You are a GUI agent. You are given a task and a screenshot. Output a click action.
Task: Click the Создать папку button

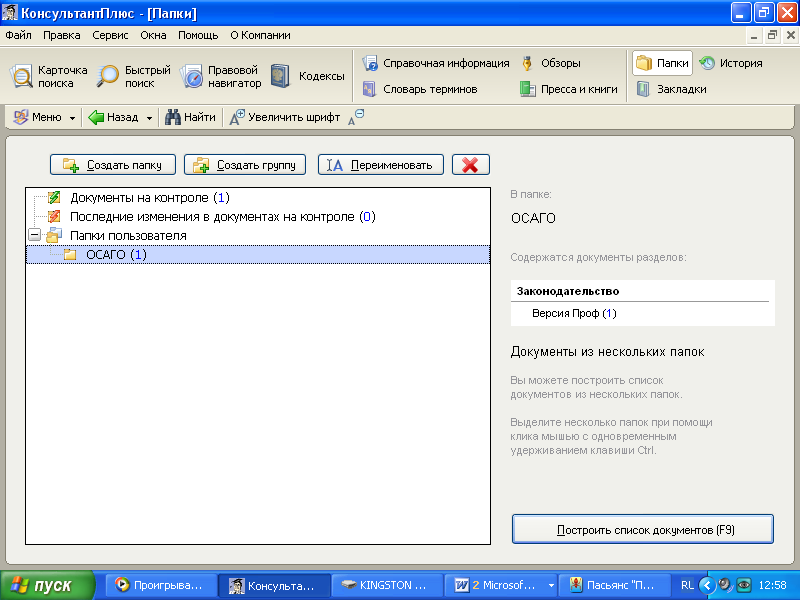pyautogui.click(x=113, y=165)
